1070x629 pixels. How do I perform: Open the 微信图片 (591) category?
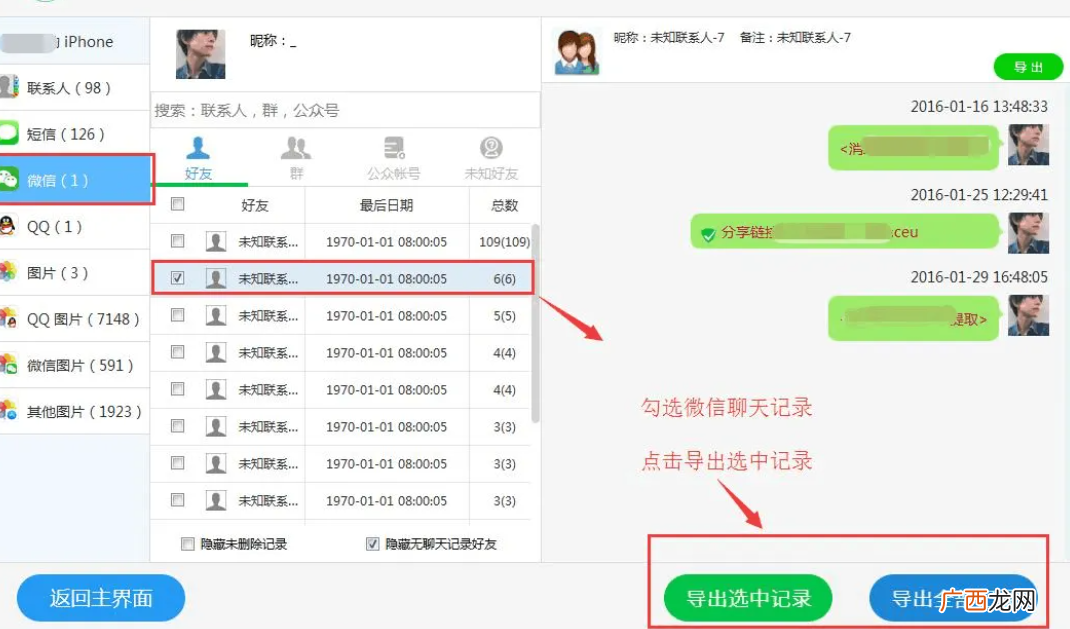[x=74, y=366]
